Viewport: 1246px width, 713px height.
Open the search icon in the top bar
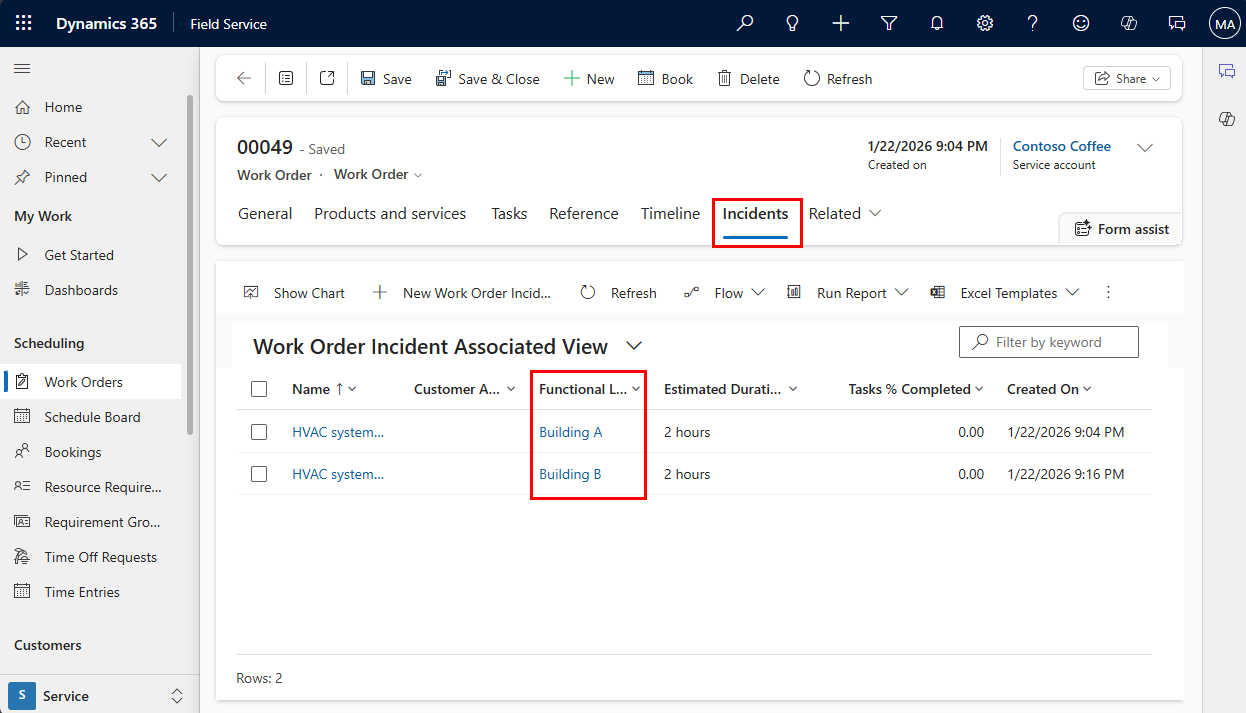pos(744,23)
